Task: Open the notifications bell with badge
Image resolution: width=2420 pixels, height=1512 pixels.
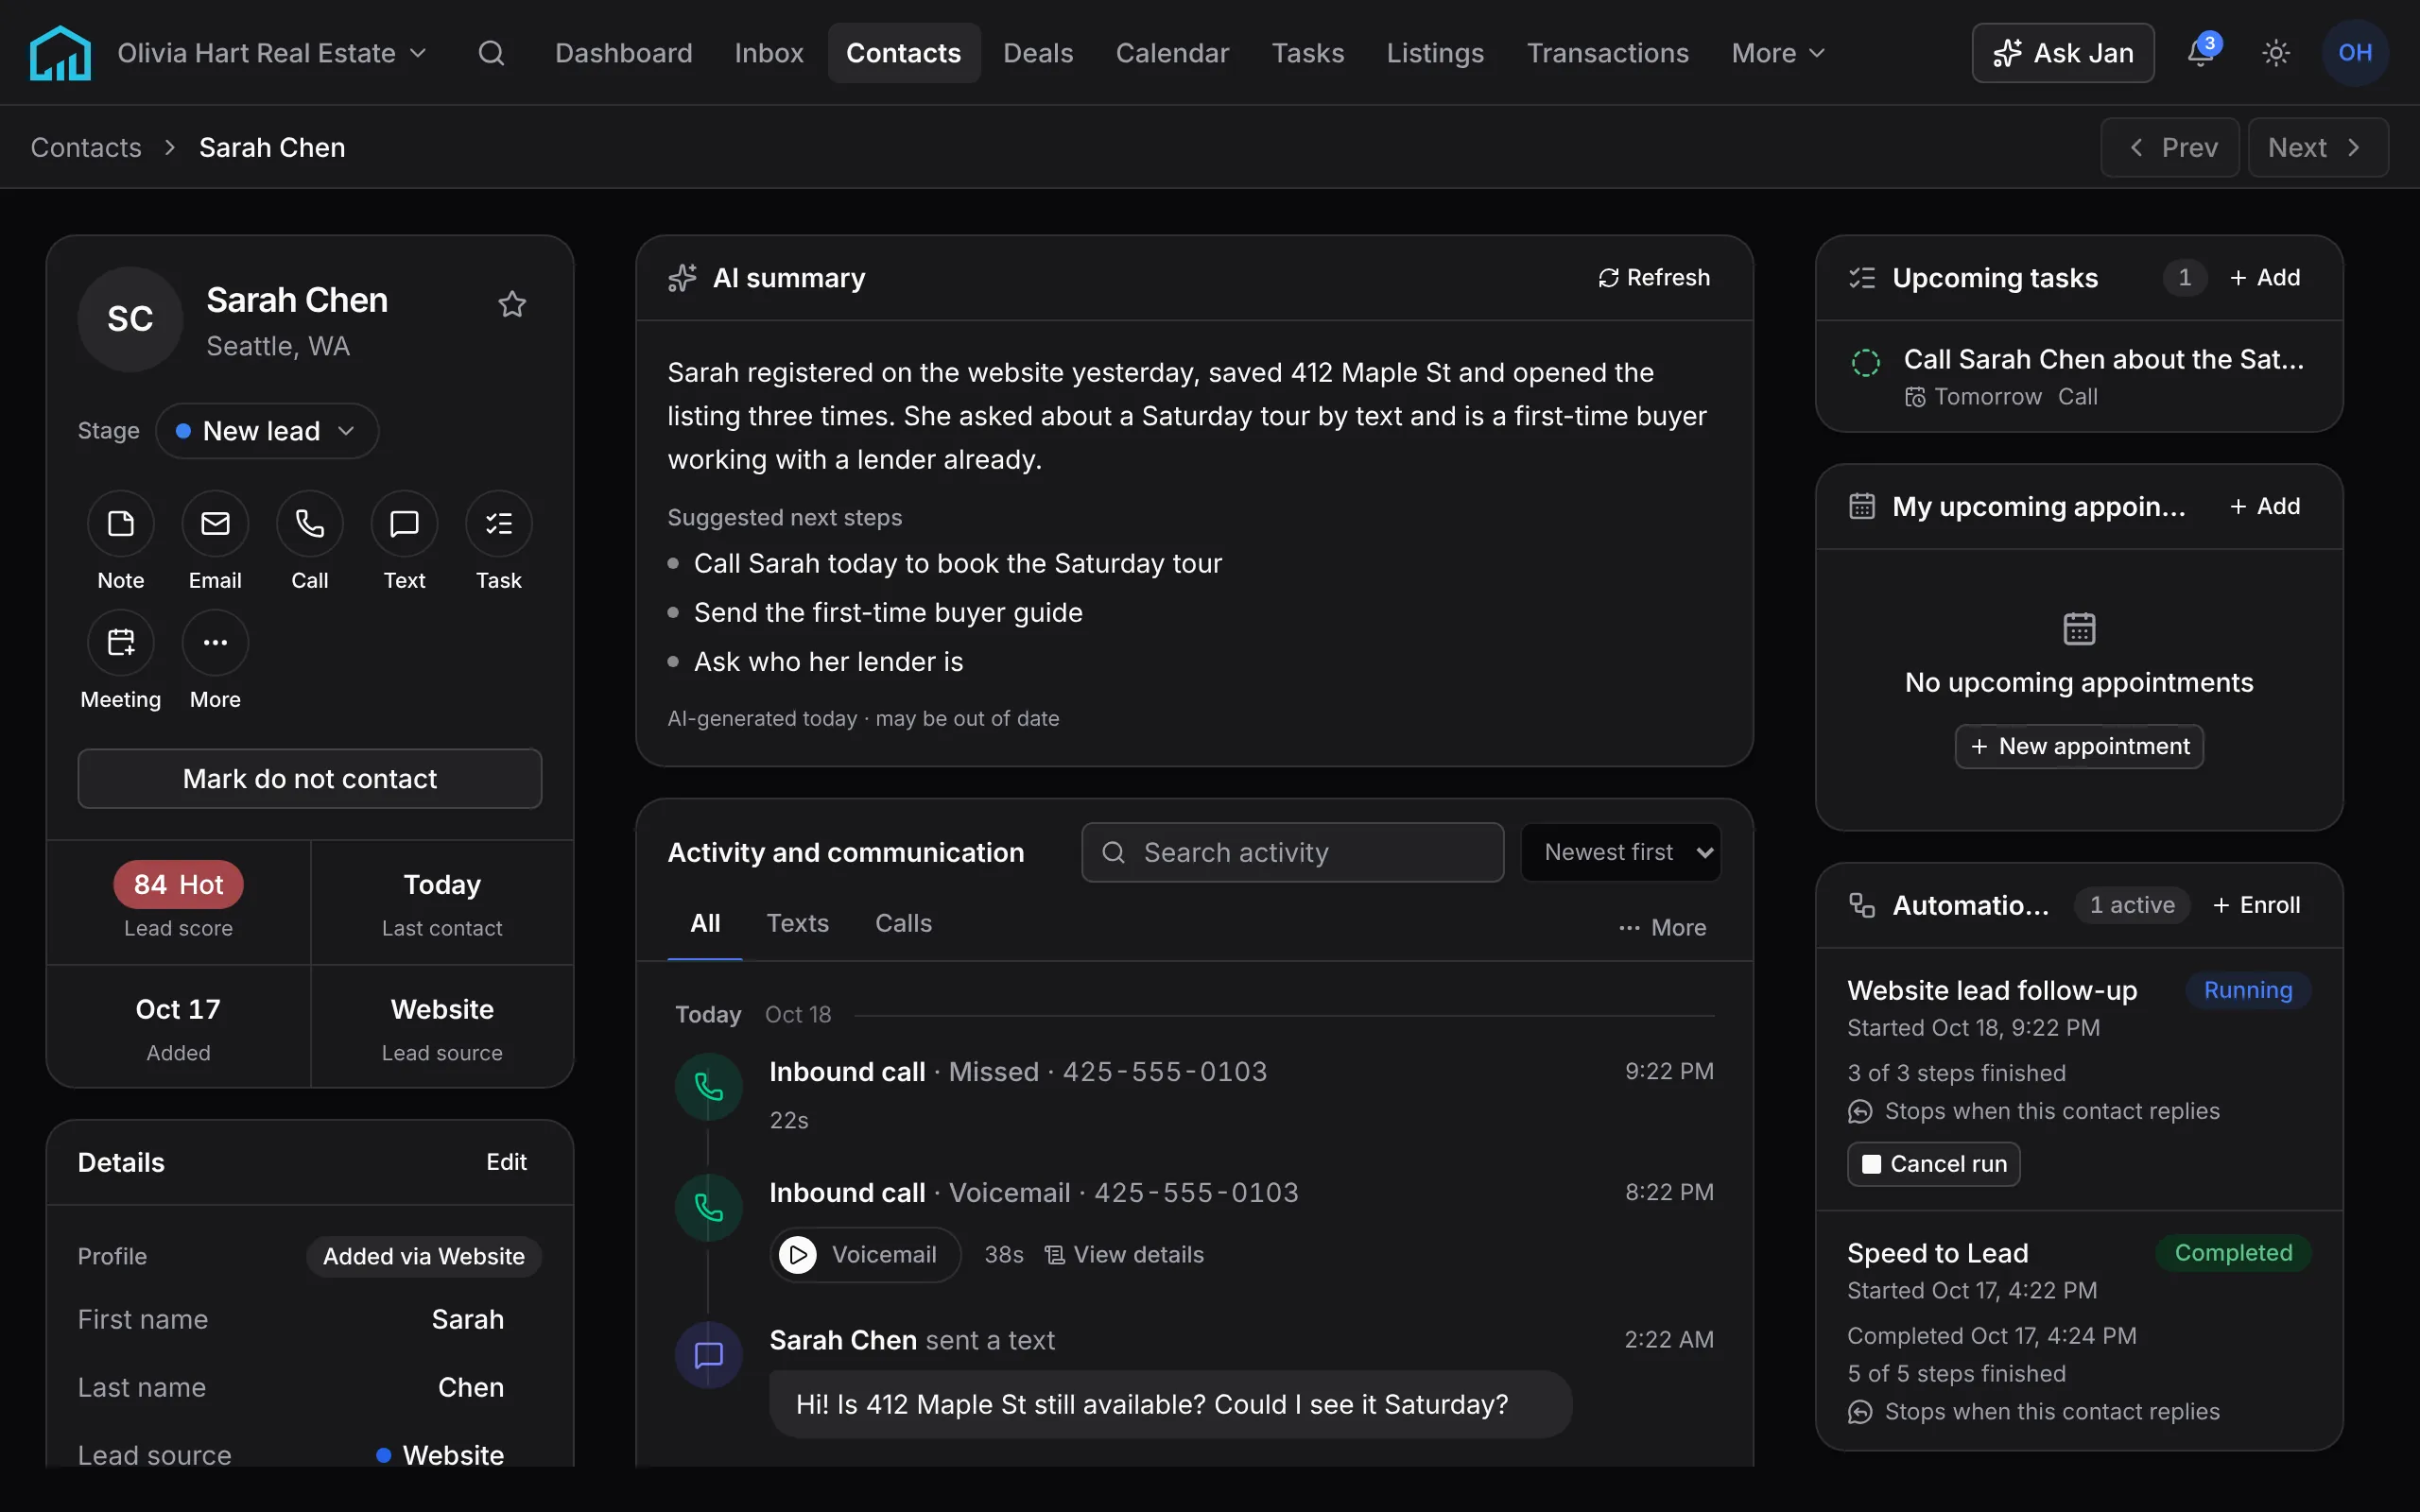Action: 2201,52
